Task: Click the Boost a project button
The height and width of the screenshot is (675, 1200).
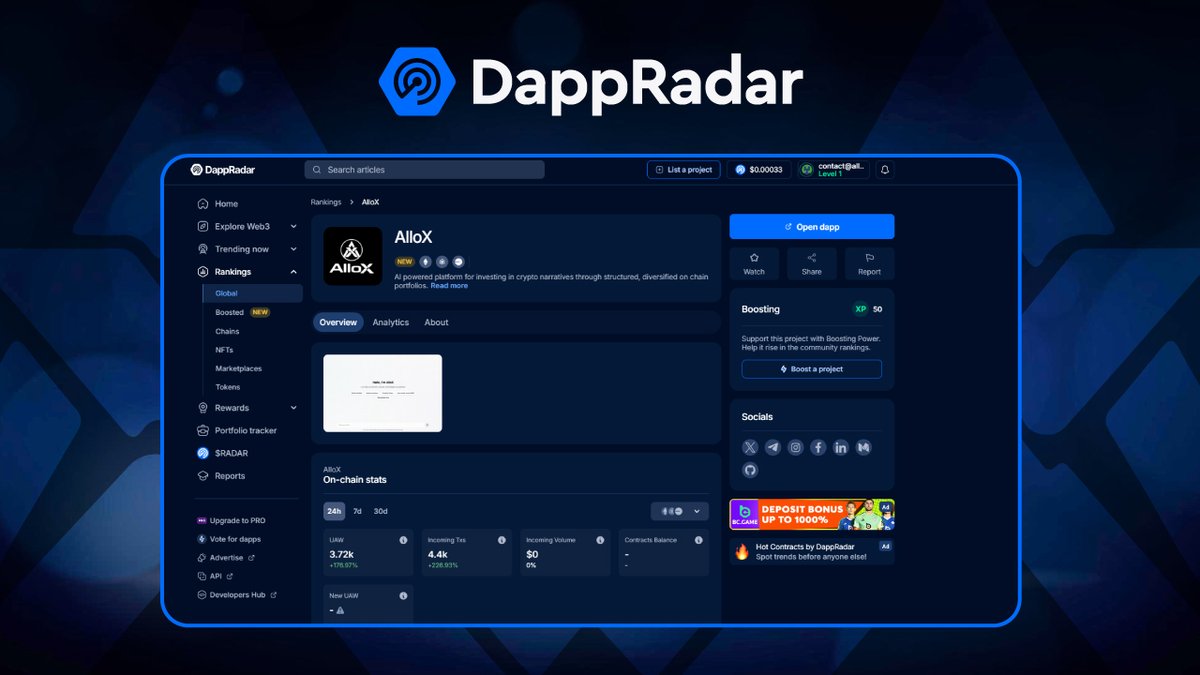Action: coord(812,369)
